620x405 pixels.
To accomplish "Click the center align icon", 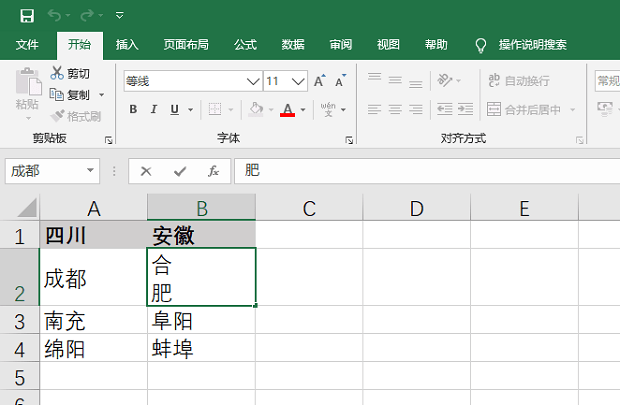I will click(x=395, y=109).
